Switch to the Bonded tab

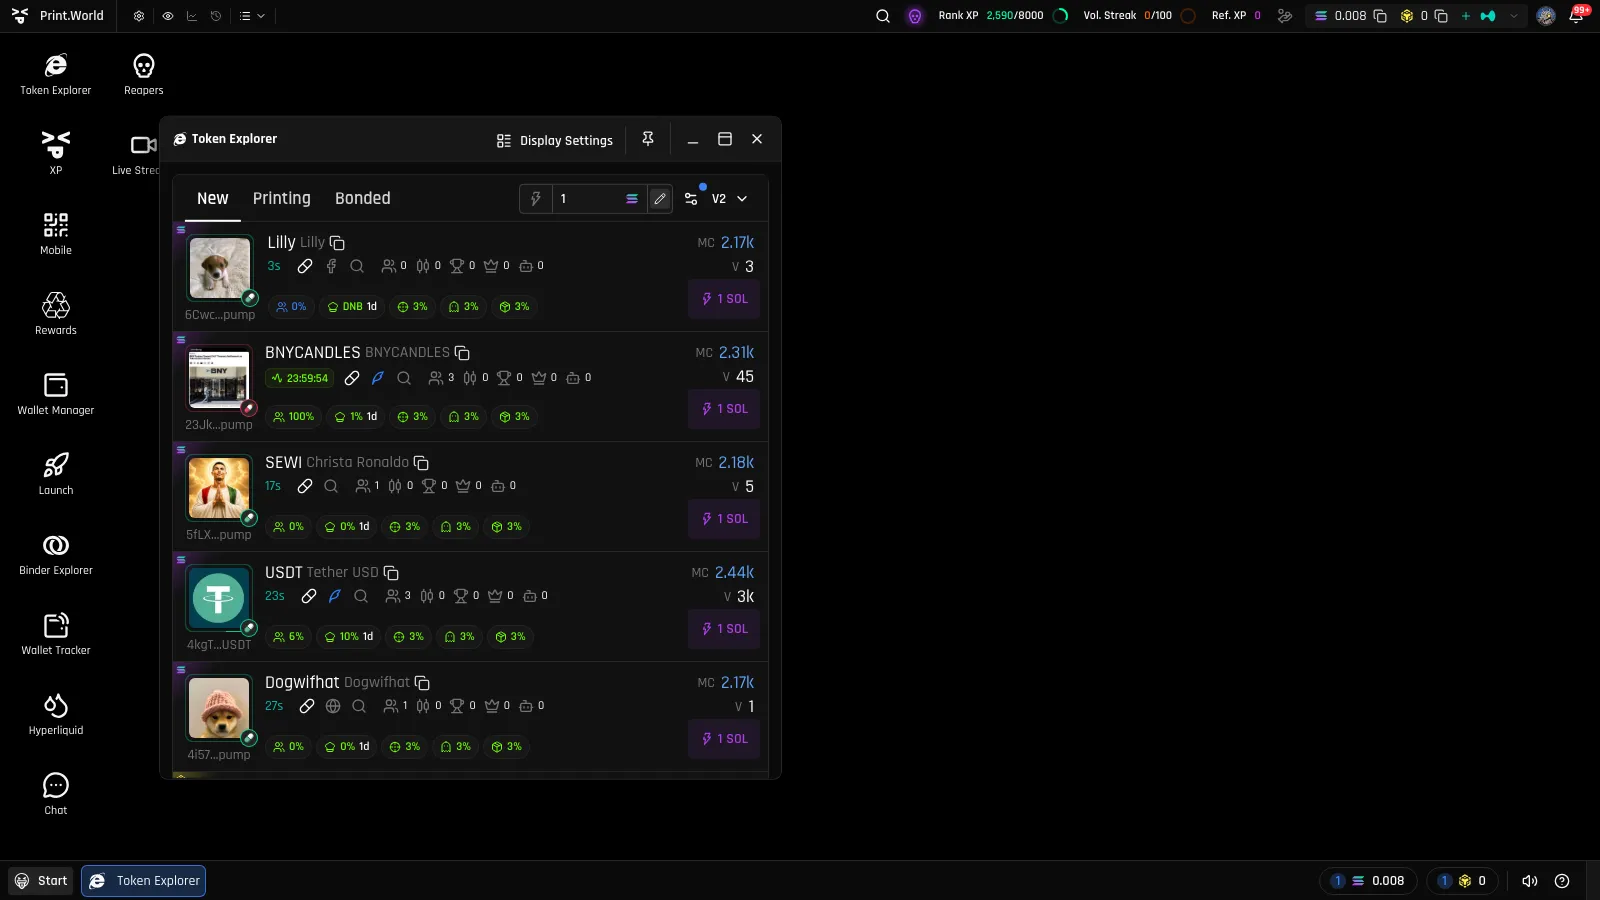click(x=363, y=199)
